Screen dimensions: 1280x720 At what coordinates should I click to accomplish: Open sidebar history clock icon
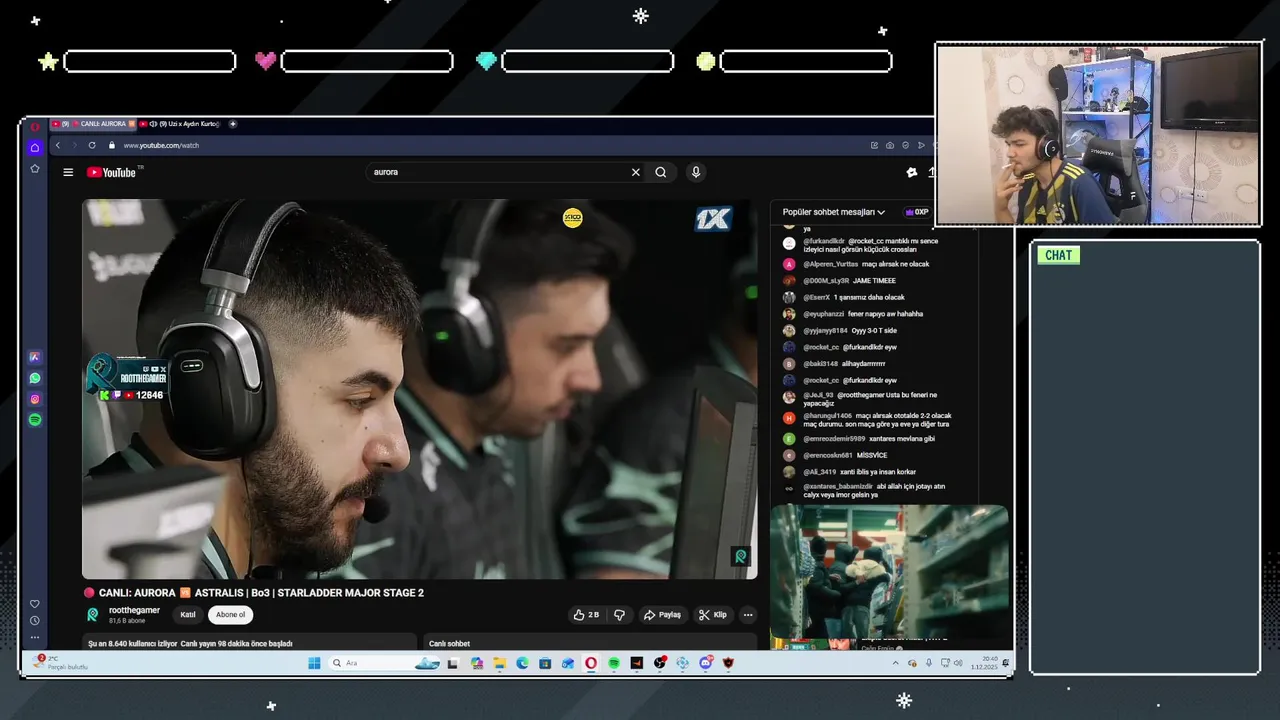click(x=34, y=621)
